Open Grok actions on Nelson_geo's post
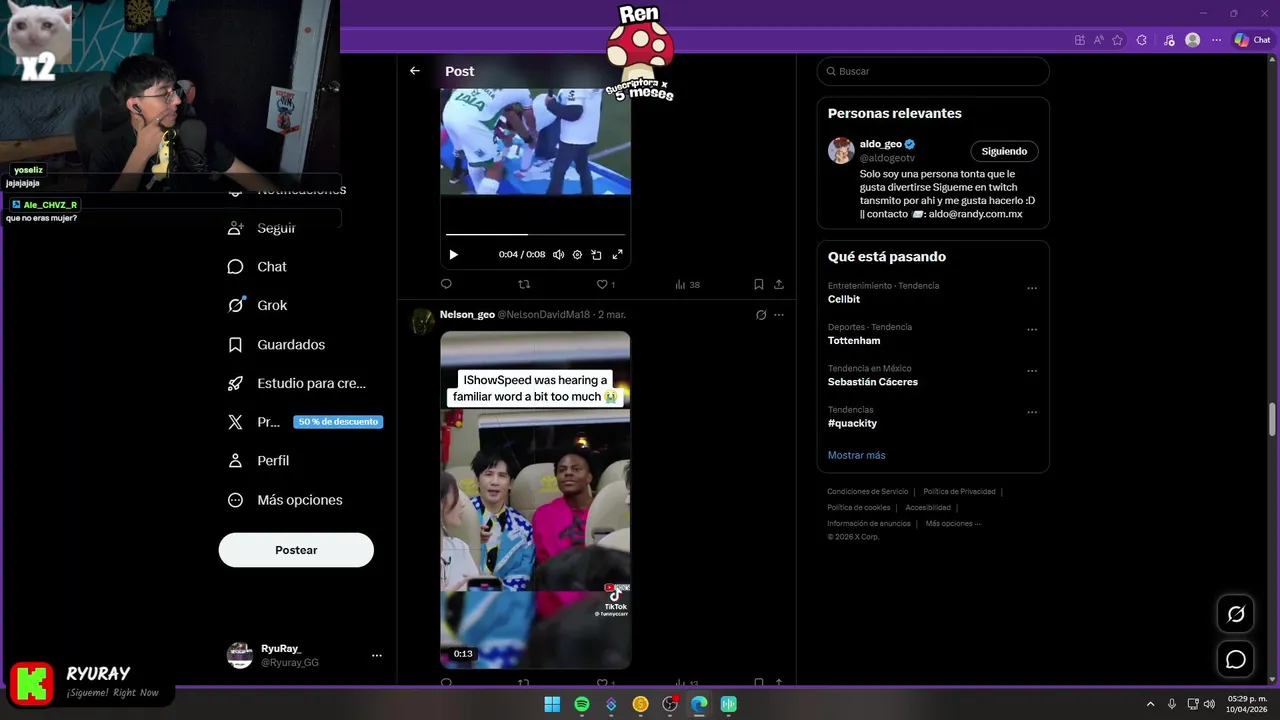This screenshot has height=720, width=1280. click(761, 315)
